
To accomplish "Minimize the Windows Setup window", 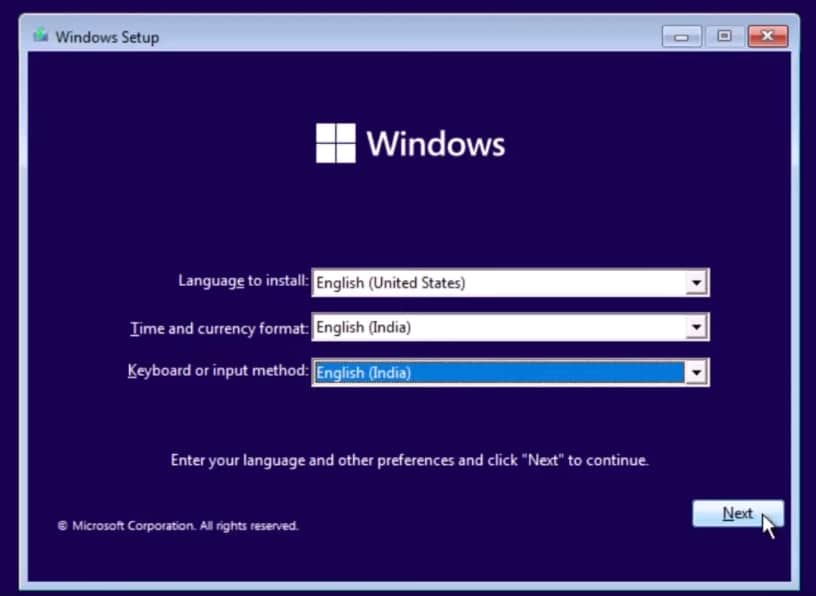I will (681, 35).
